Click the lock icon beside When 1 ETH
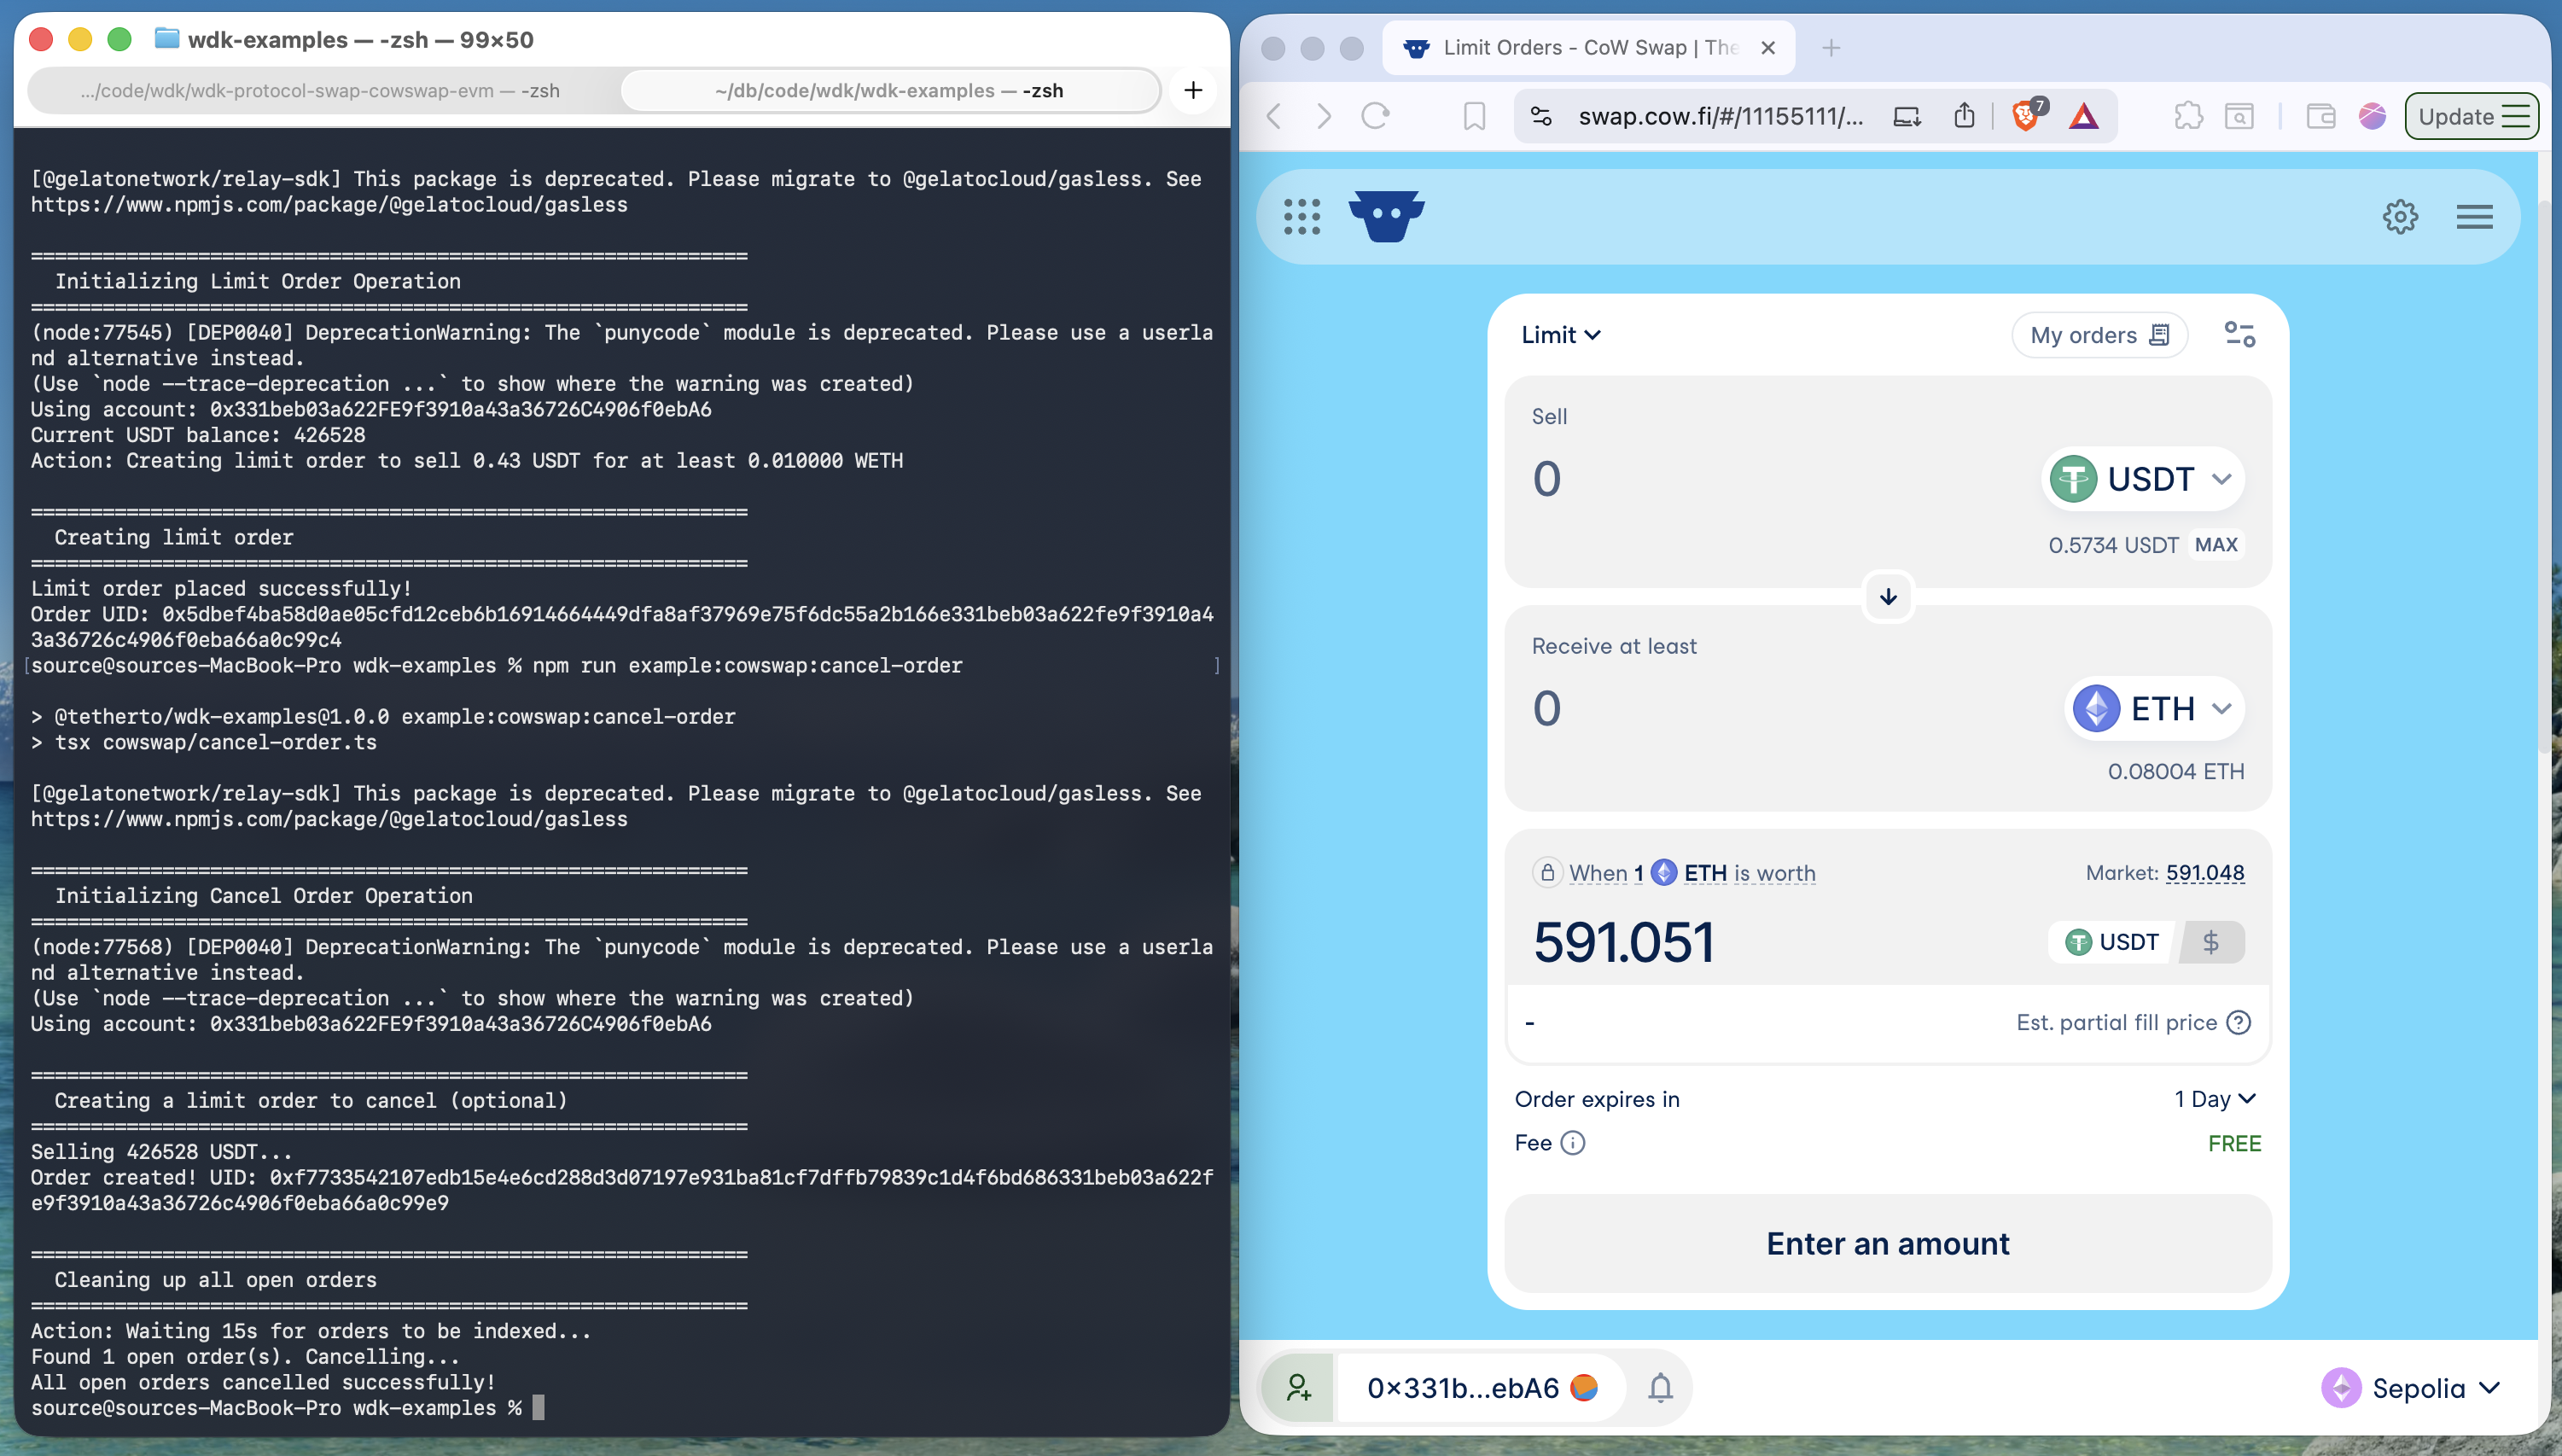 [x=1546, y=872]
